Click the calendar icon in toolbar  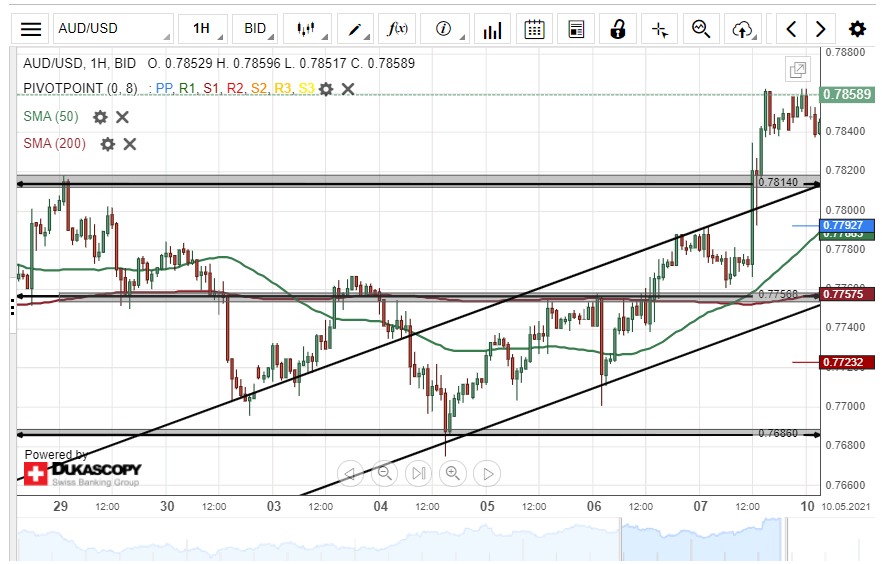pos(535,29)
